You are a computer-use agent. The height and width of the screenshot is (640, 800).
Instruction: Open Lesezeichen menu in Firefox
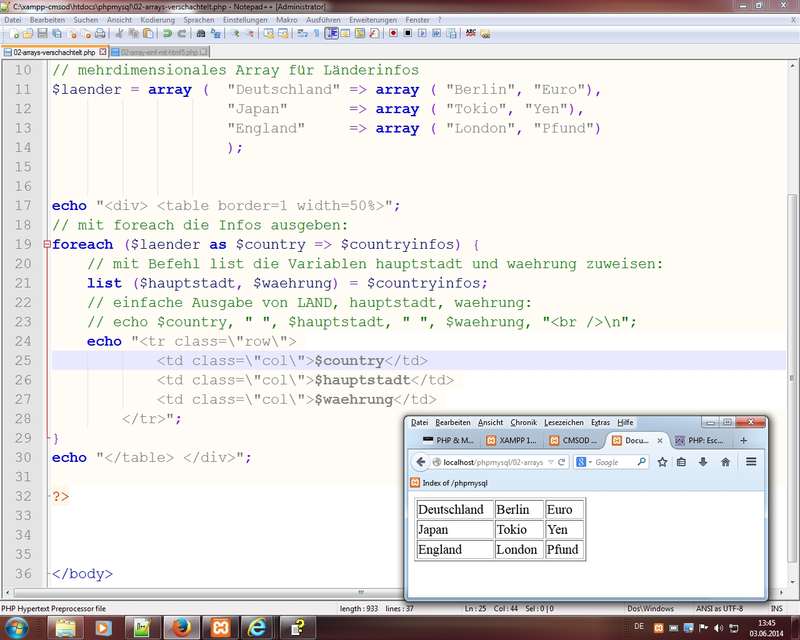pyautogui.click(x=566, y=422)
